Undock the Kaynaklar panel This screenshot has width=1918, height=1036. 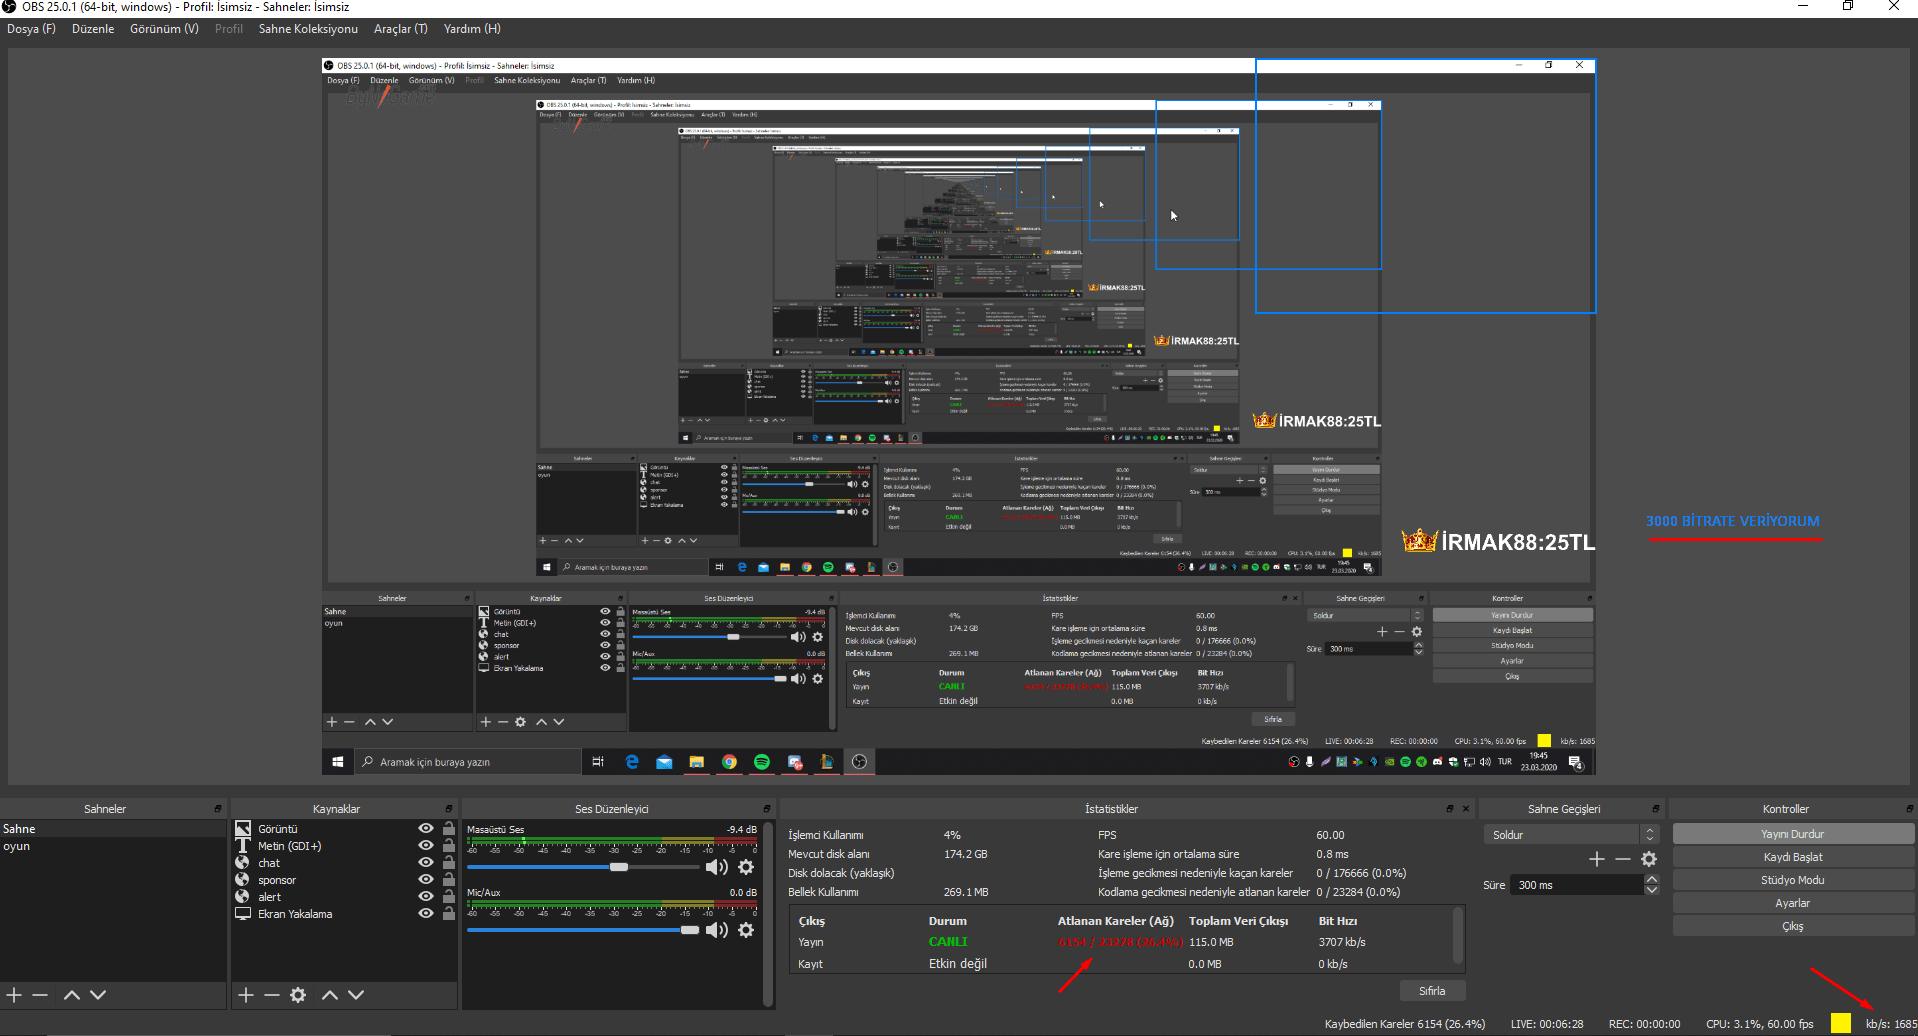click(449, 809)
